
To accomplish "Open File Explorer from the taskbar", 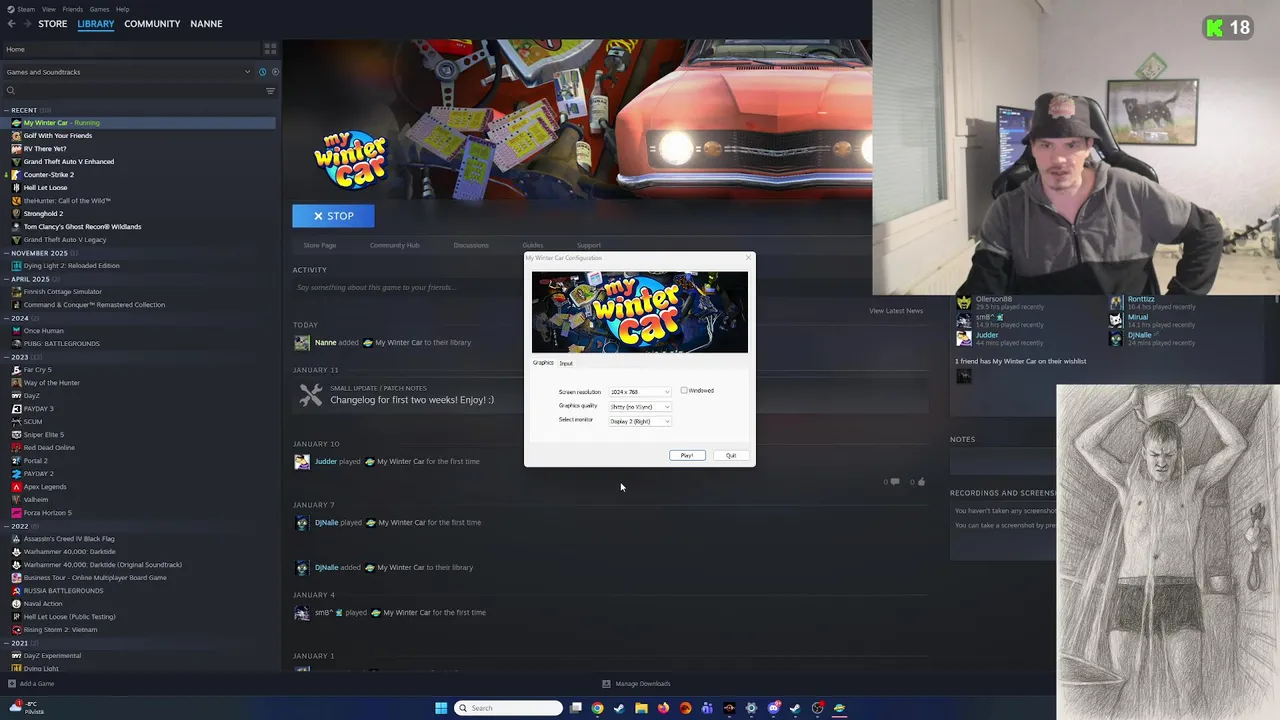I will pos(641,708).
